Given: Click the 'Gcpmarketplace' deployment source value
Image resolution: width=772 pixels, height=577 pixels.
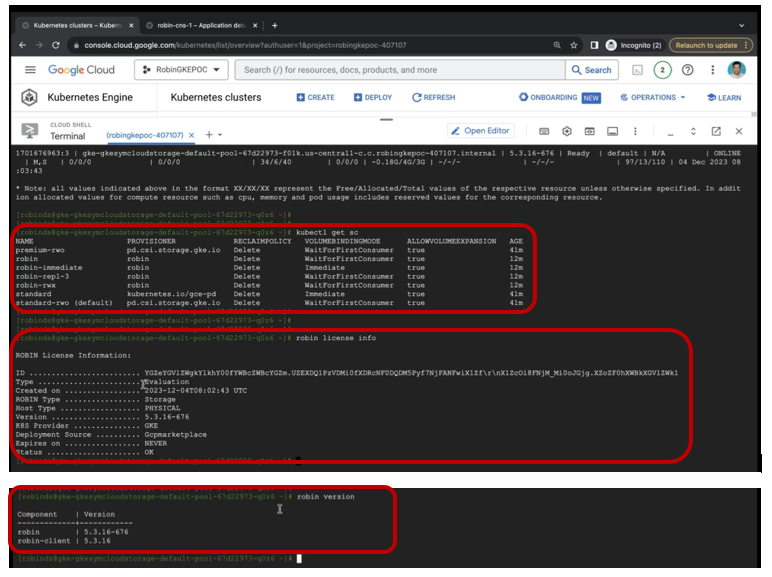Looking at the screenshot, I should coord(175,435).
